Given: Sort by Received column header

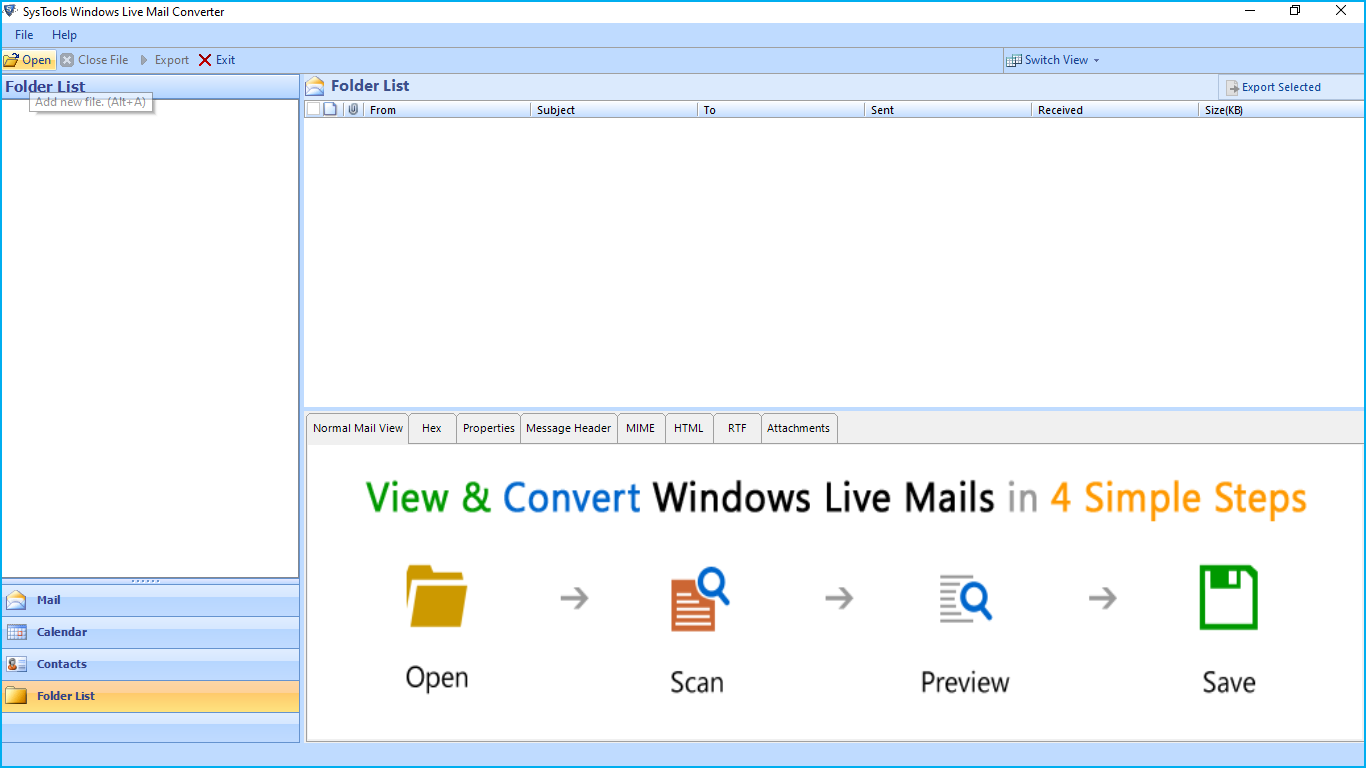Looking at the screenshot, I should pos(1115,110).
